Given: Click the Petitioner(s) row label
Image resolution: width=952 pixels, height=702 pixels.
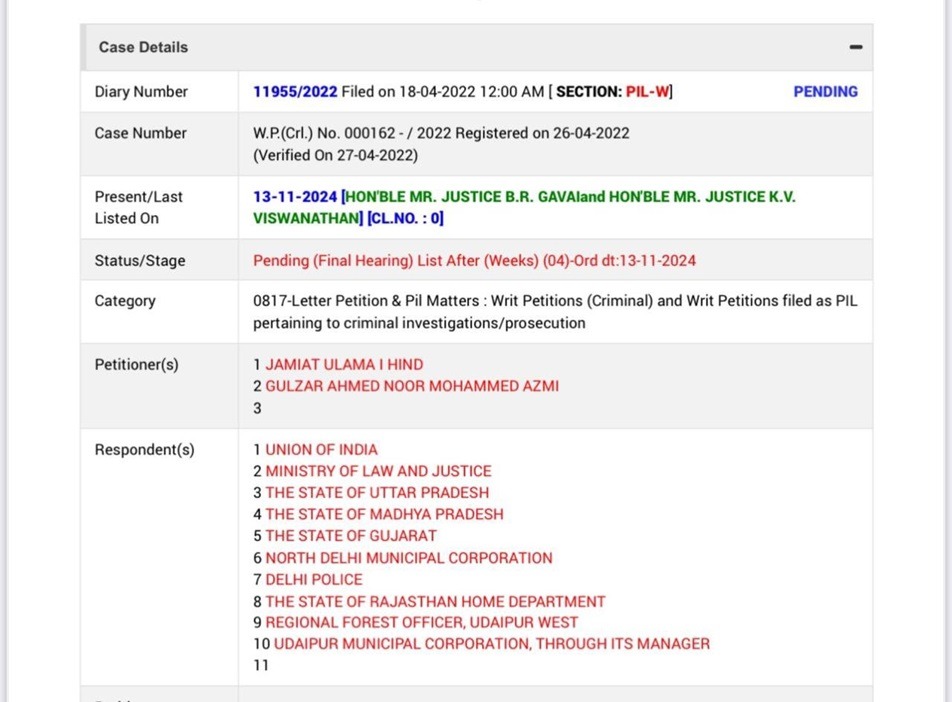Looking at the screenshot, I should point(137,364).
